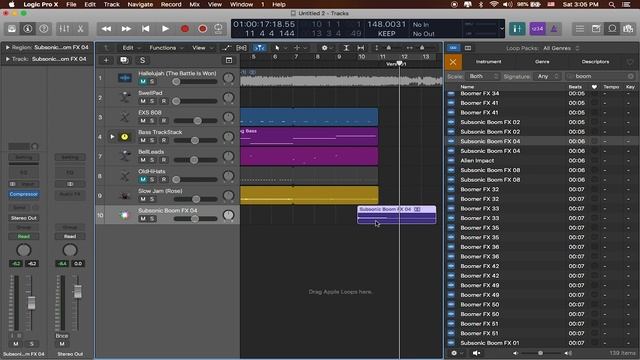This screenshot has width=640, height=360.
Task: Record-enable the BellLeads track
Action: [164, 160]
